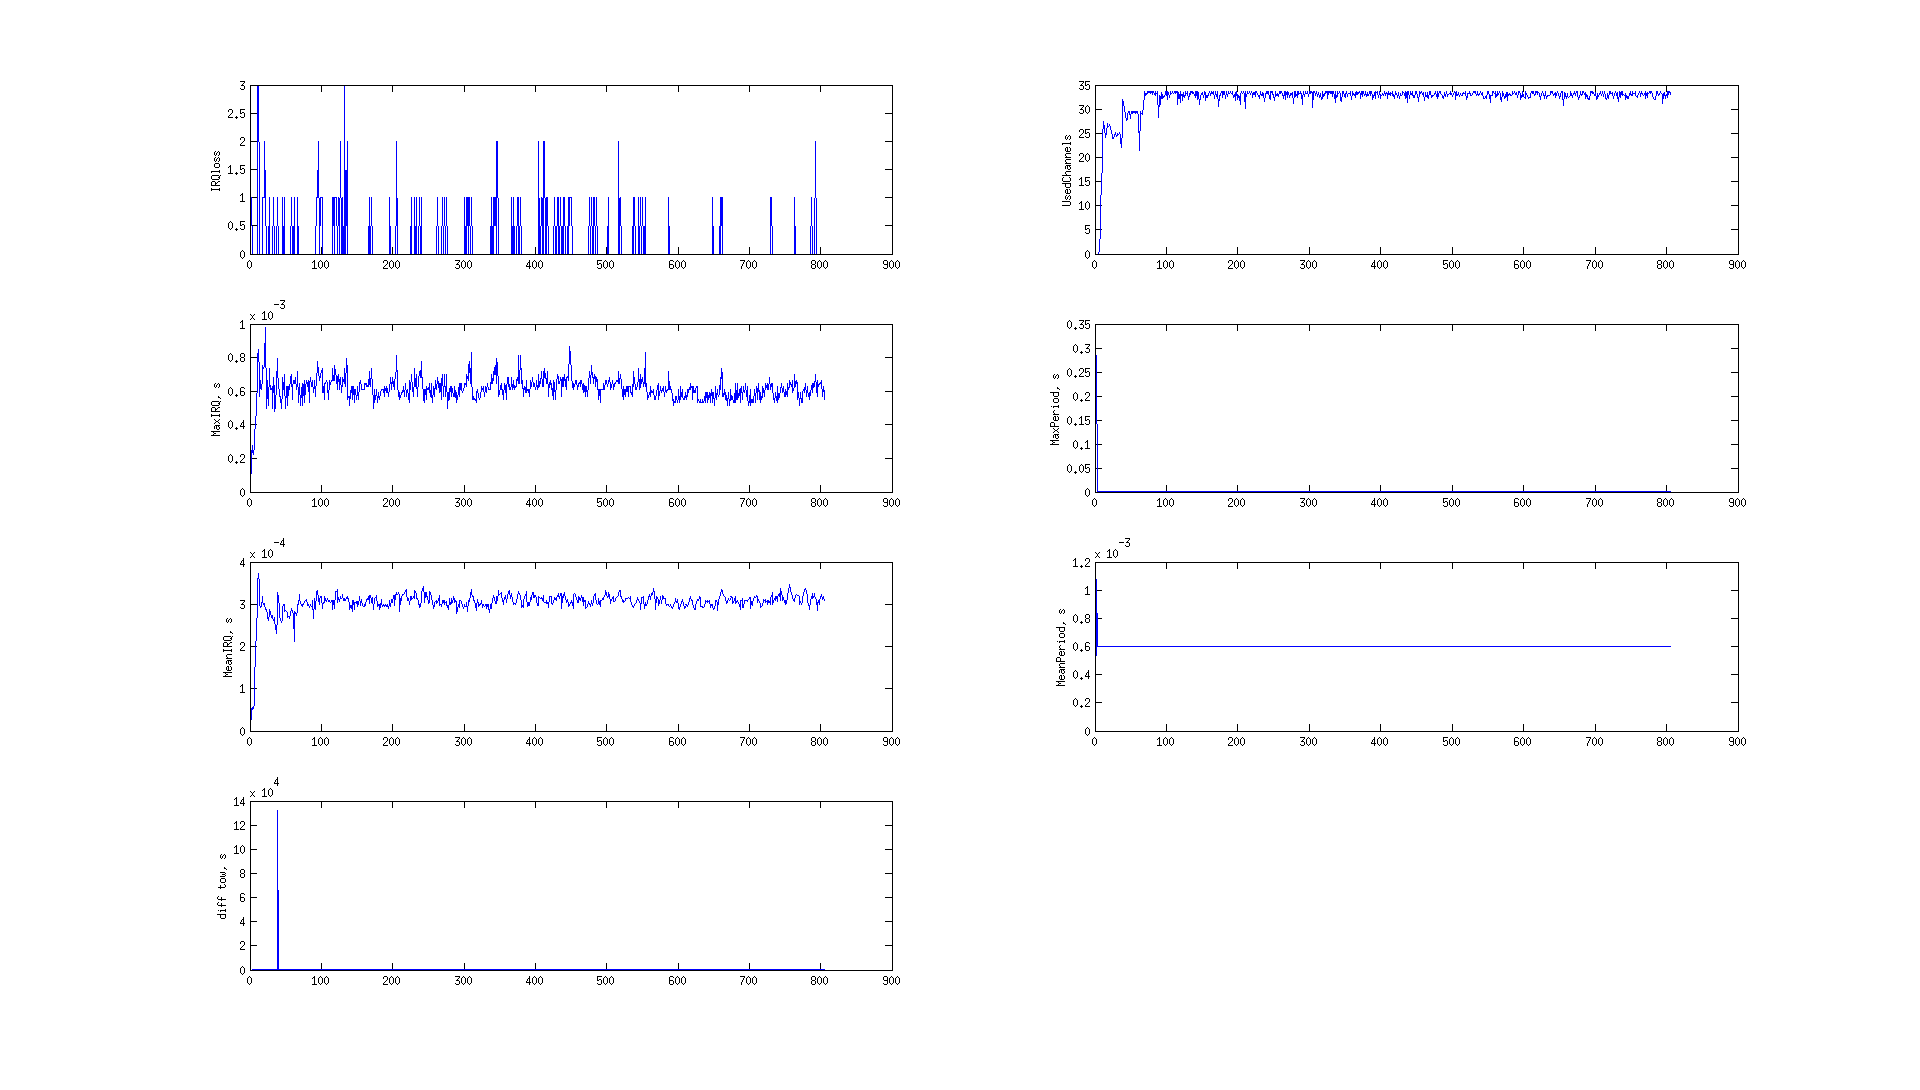Click the x10^-3 exponent above MeanPeriod plot
1920x1090 pixels.
click(1112, 551)
